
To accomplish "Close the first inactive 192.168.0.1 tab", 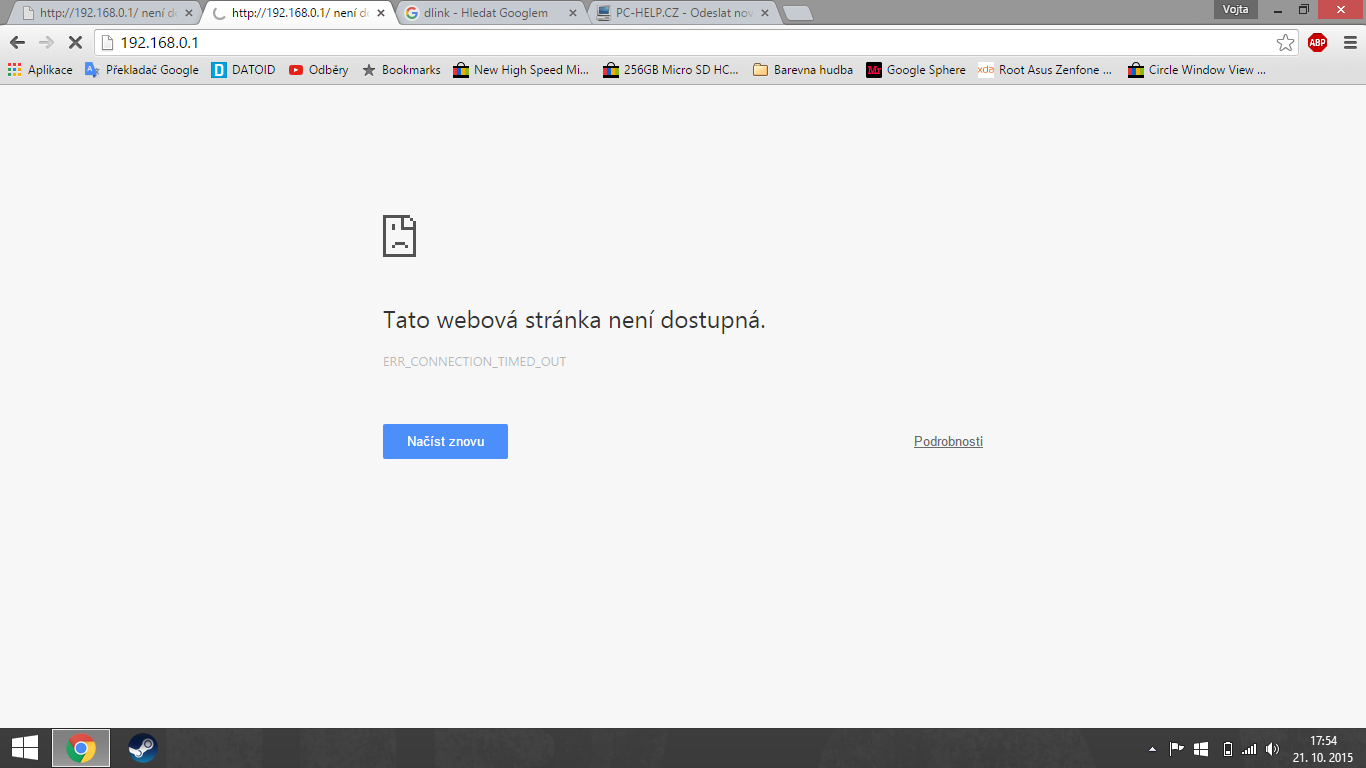I will [x=188, y=13].
